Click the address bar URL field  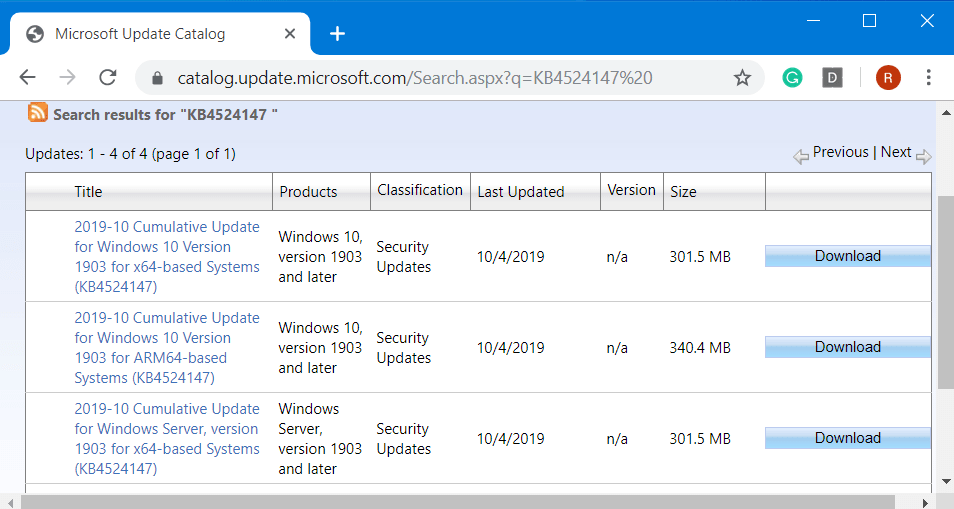point(449,78)
